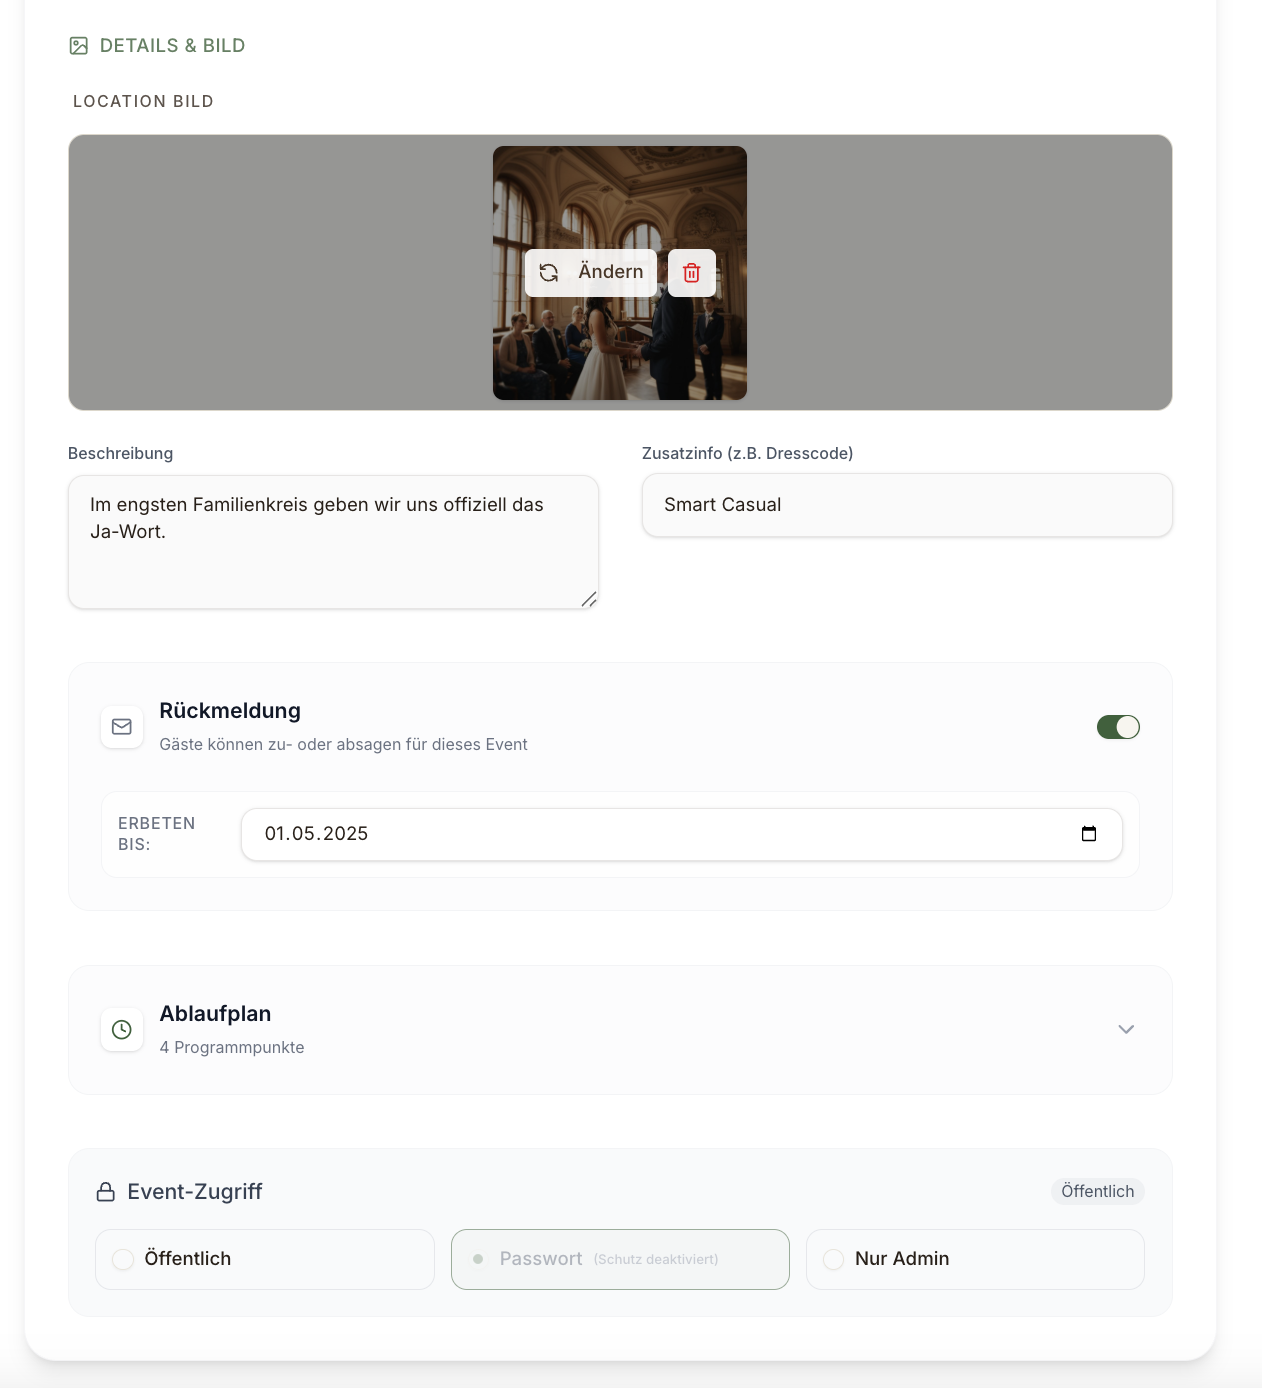This screenshot has width=1262, height=1388.
Task: Expand the Ablaufplan chevron
Action: [x=1126, y=1030]
